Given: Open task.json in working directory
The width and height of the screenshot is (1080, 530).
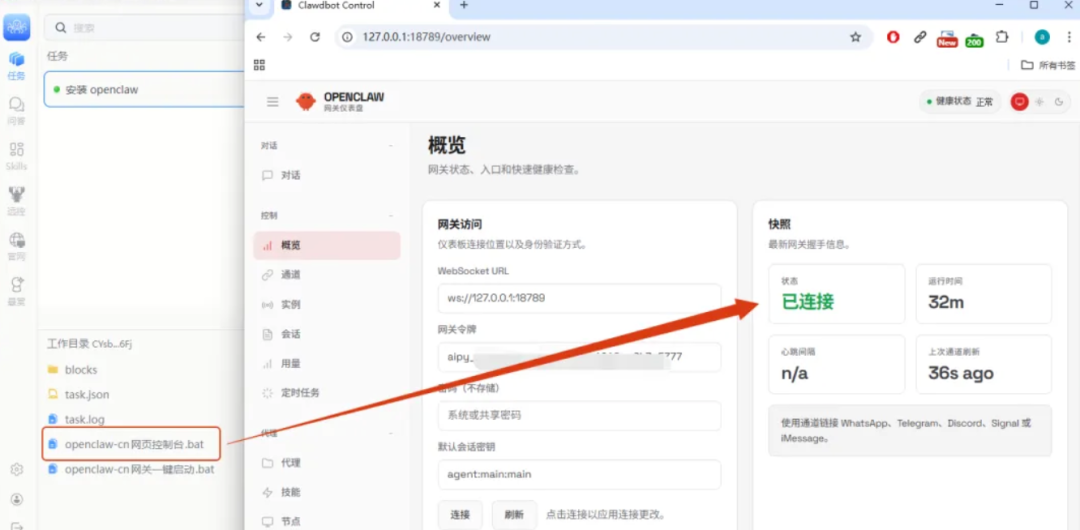Looking at the screenshot, I should click(78, 394).
